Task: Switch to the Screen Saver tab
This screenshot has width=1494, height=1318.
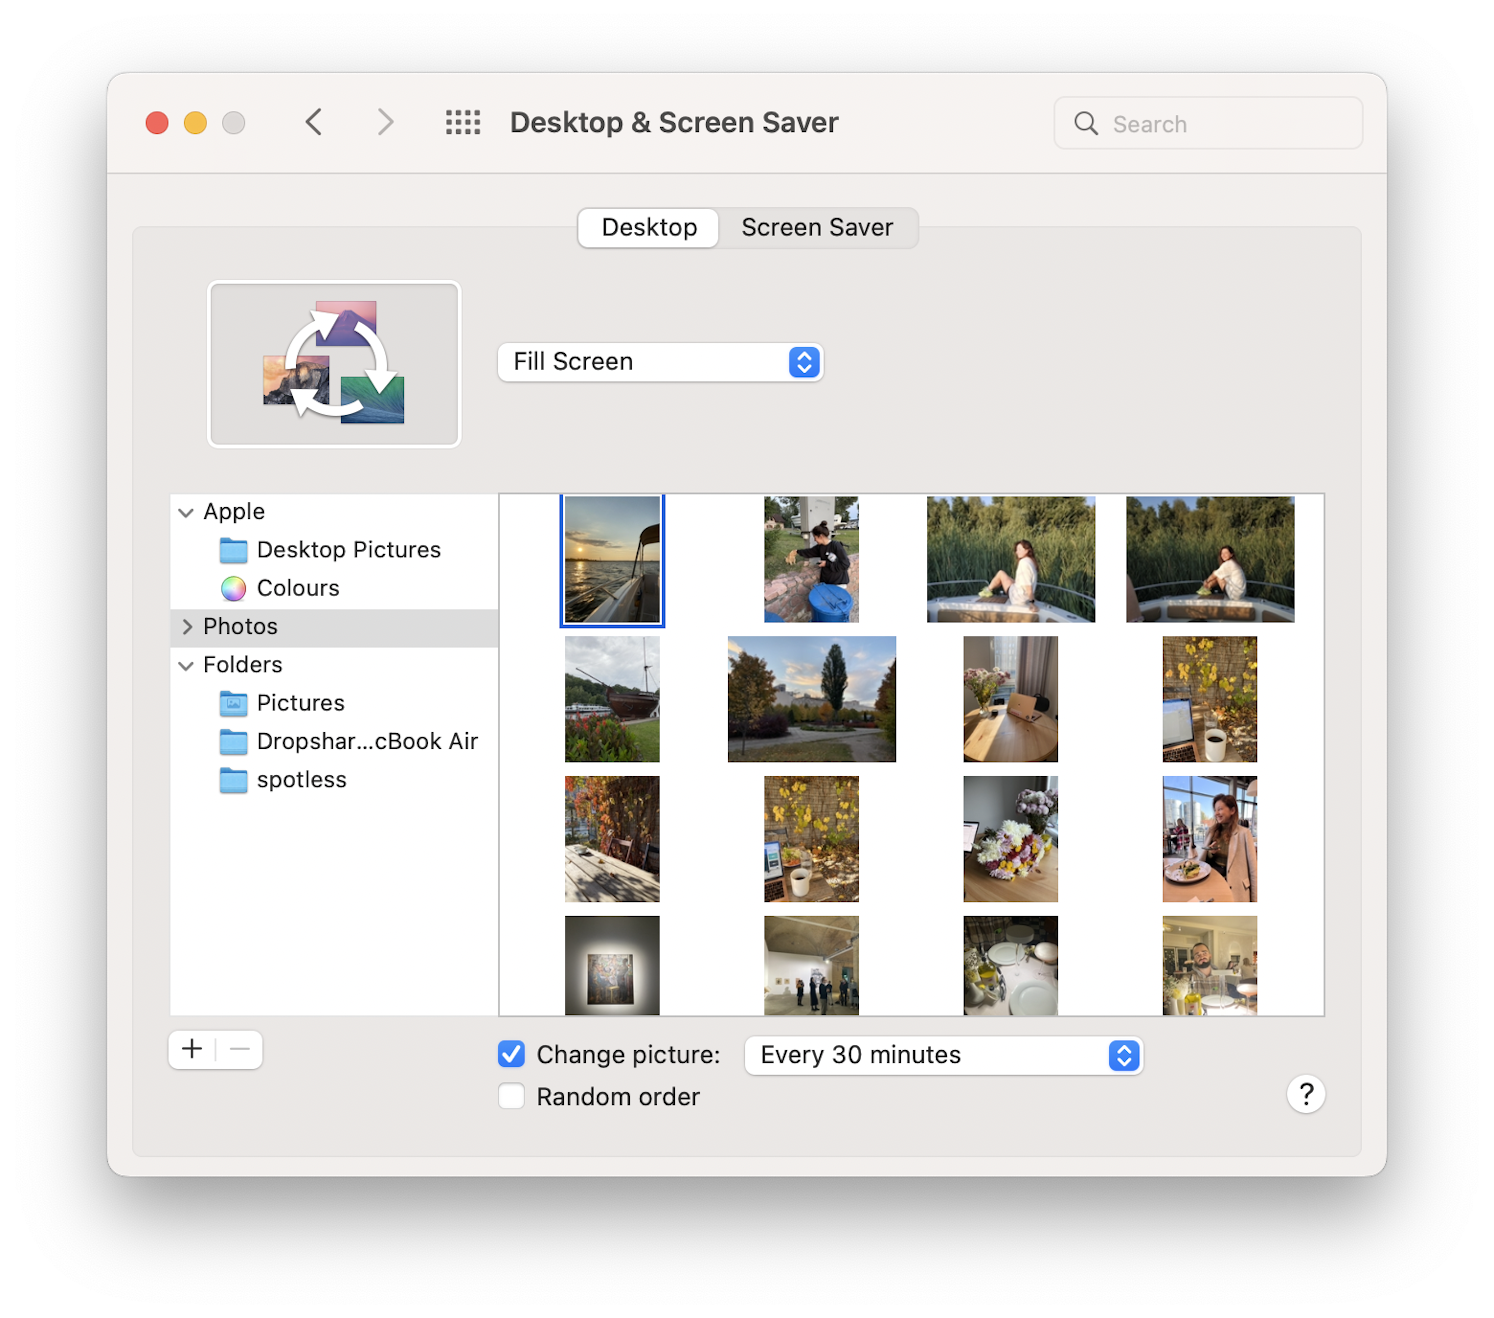Action: [x=817, y=227]
